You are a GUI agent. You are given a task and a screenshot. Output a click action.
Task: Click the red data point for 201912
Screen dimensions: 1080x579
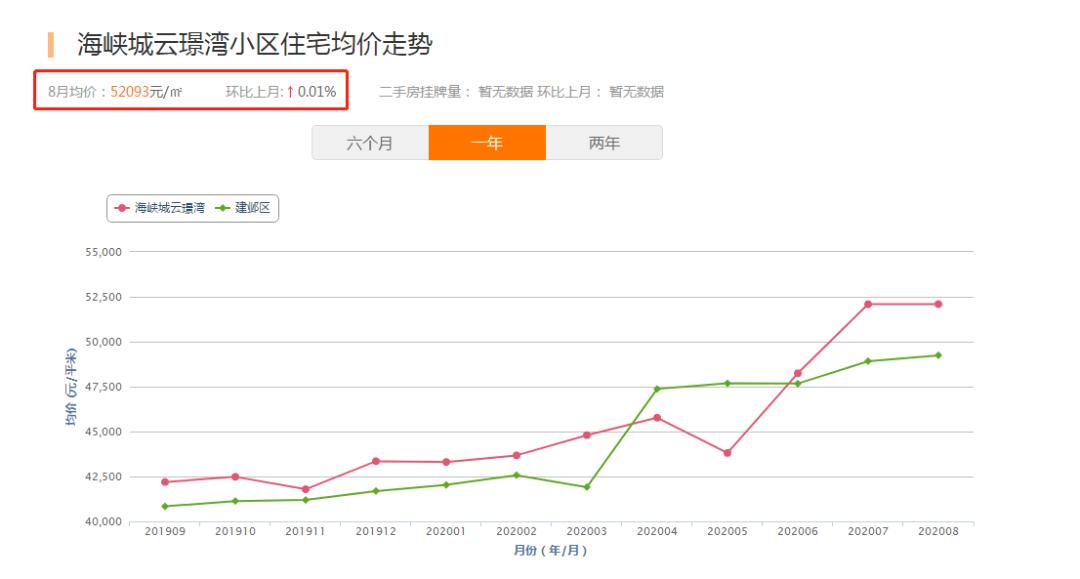point(375,461)
